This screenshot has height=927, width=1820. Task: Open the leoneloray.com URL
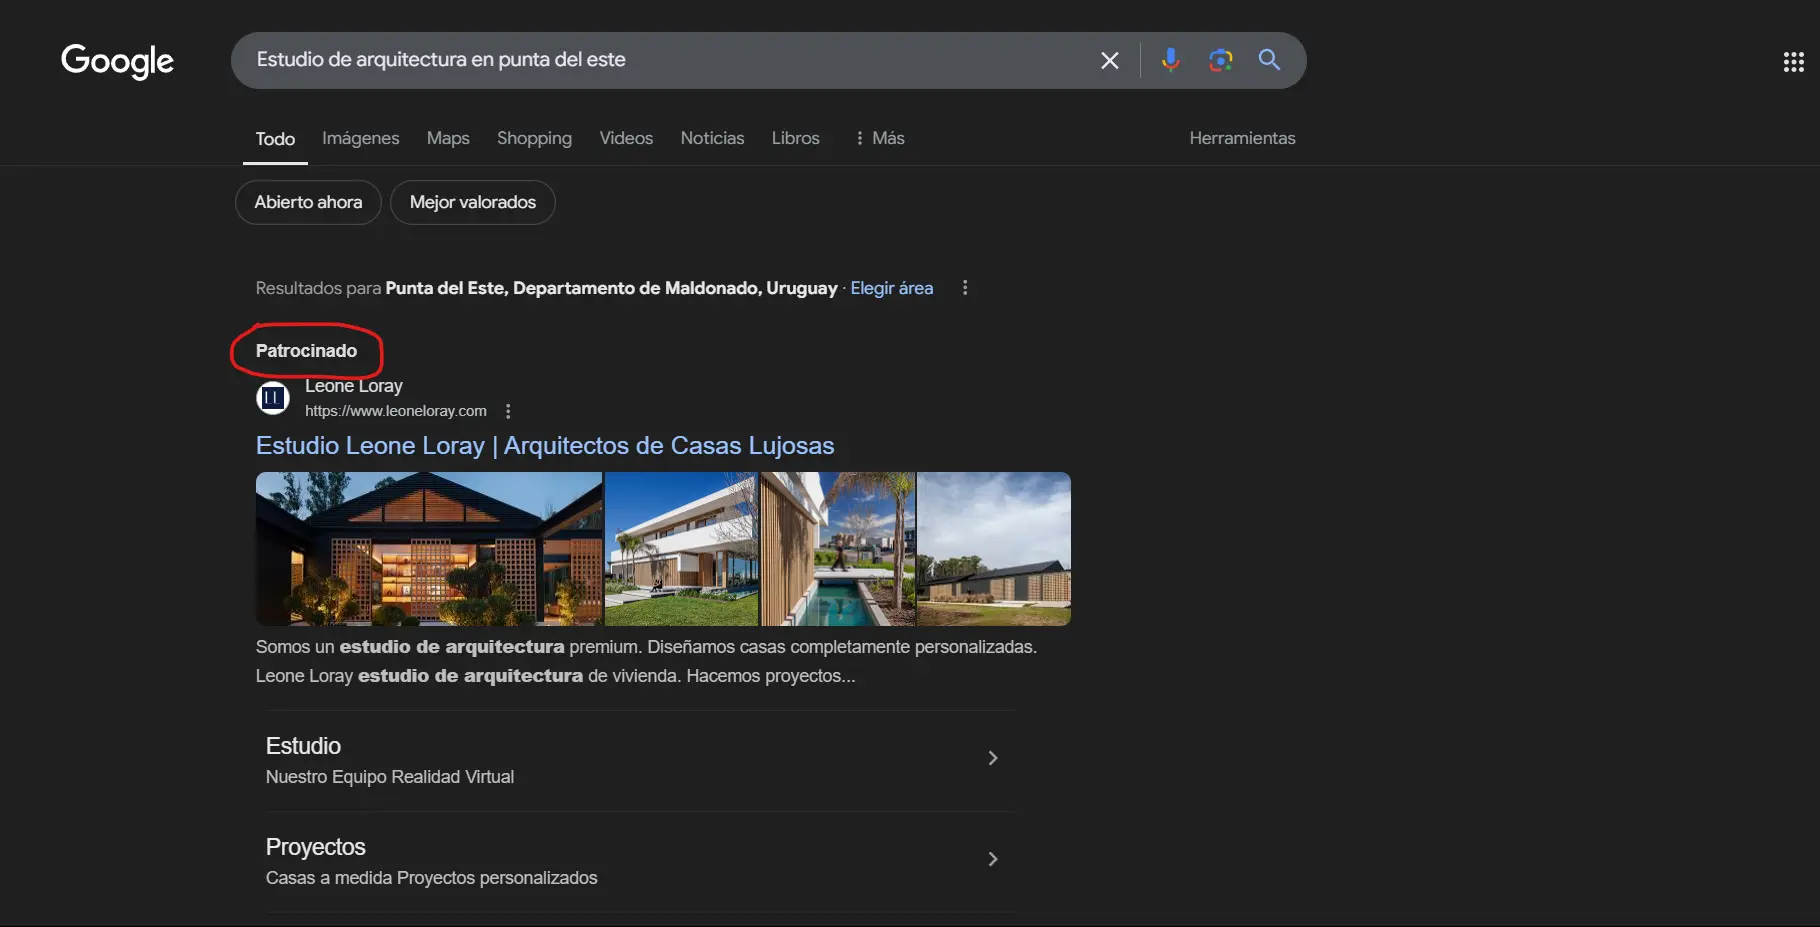click(395, 411)
